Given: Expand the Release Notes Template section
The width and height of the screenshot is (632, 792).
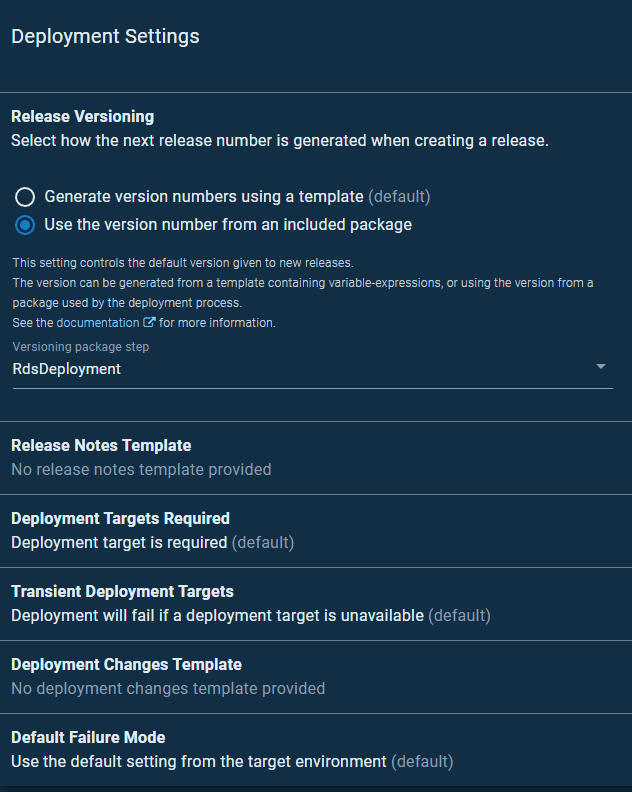Looking at the screenshot, I should (316, 458).
